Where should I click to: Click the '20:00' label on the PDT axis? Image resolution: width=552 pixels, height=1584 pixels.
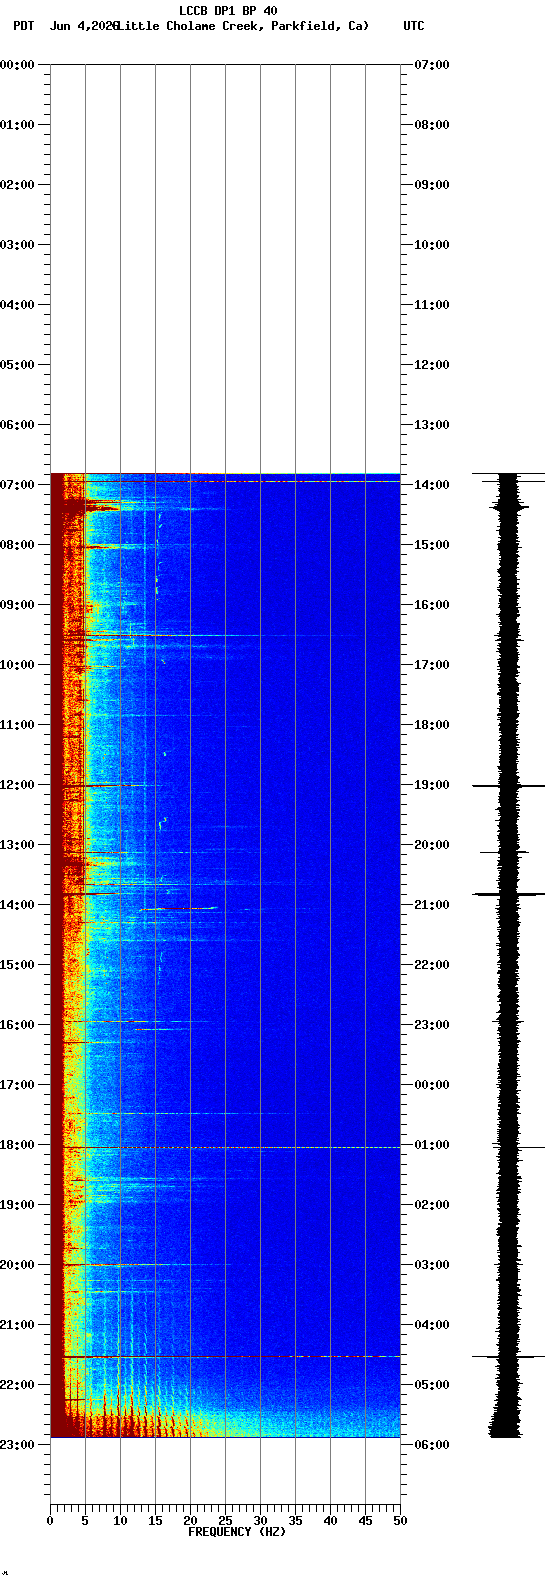18,1265
